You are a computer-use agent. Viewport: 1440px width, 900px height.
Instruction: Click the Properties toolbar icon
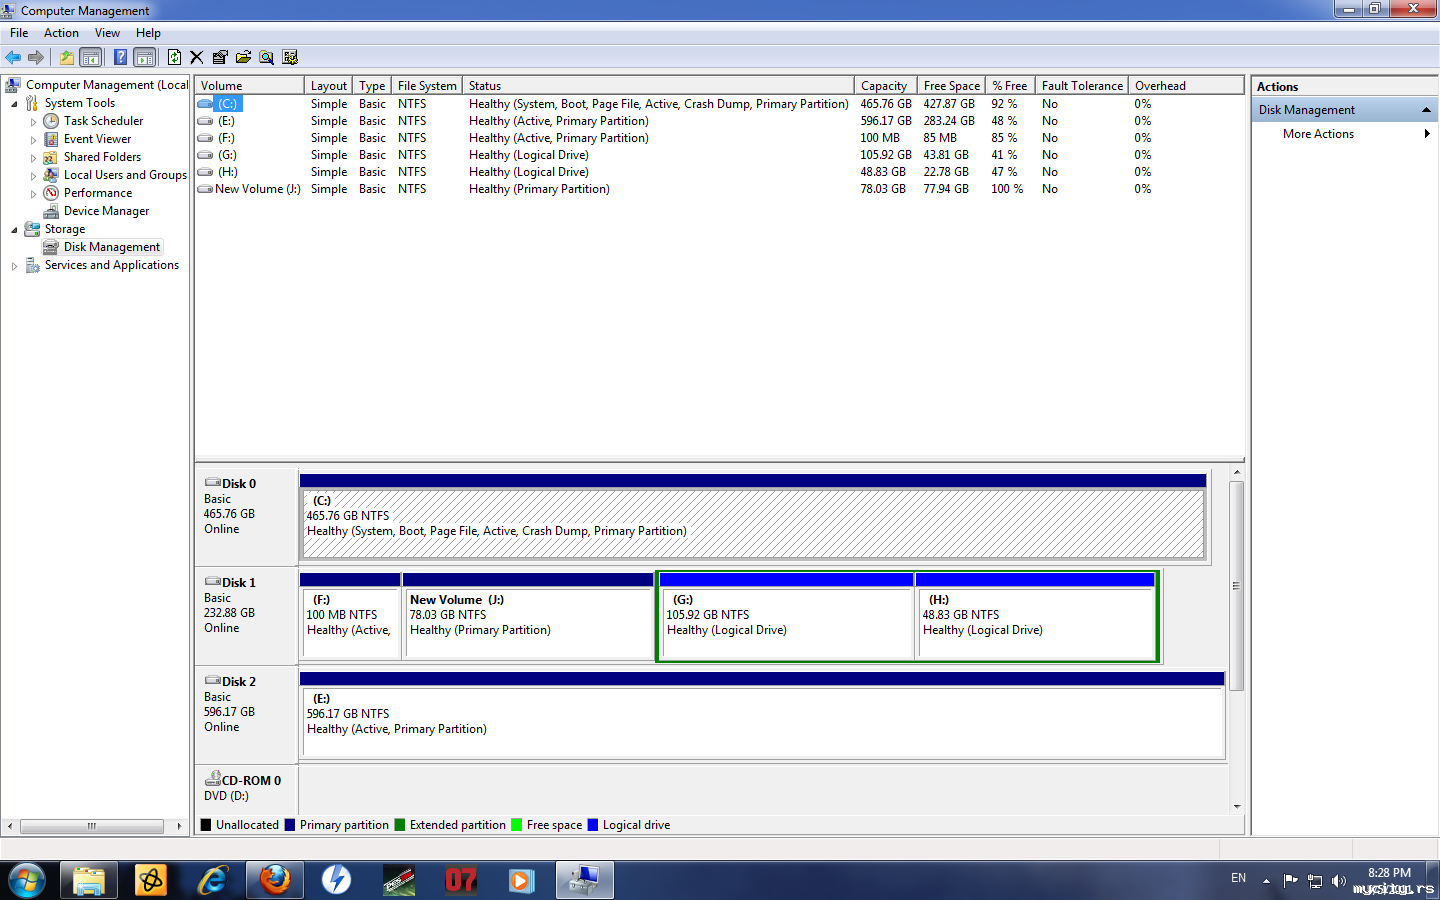[220, 57]
